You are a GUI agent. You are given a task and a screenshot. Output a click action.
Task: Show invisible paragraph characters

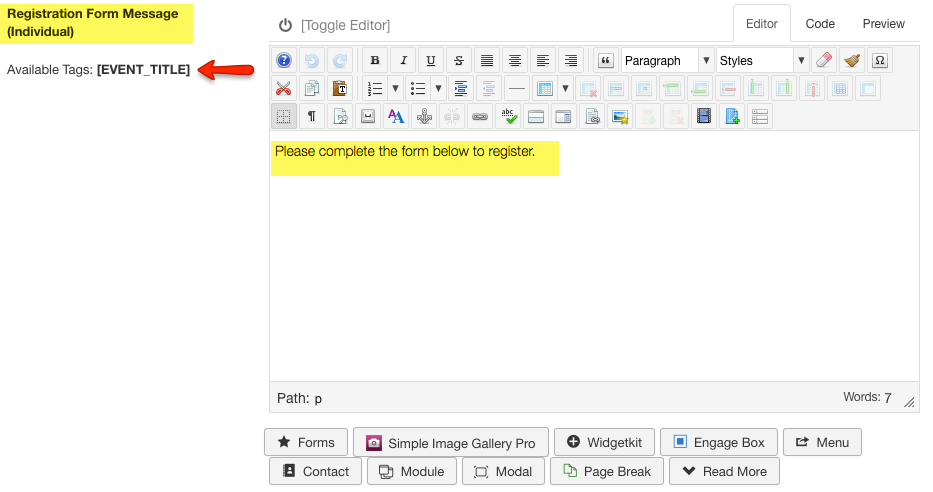[x=312, y=117]
